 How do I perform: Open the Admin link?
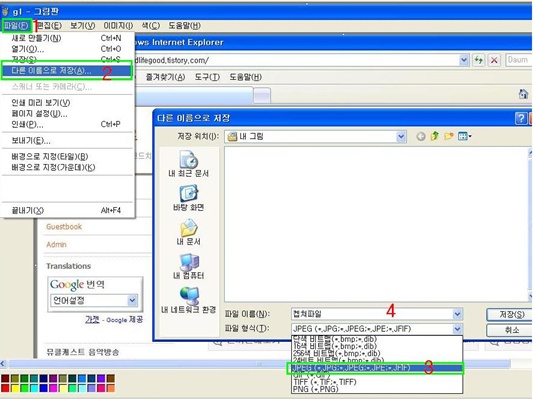(56, 244)
